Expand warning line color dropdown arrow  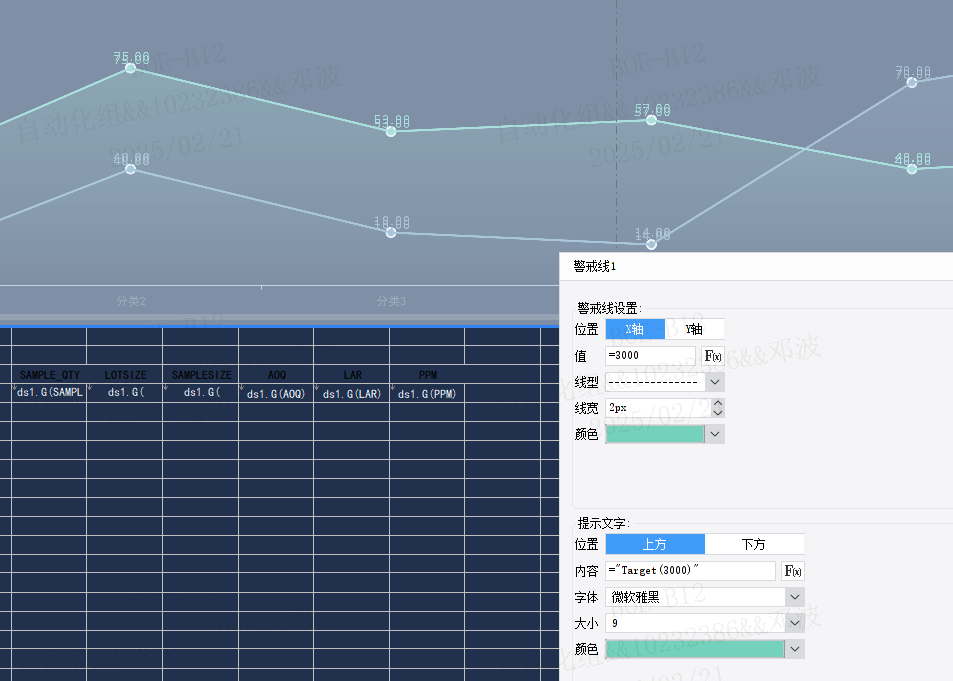click(x=715, y=434)
